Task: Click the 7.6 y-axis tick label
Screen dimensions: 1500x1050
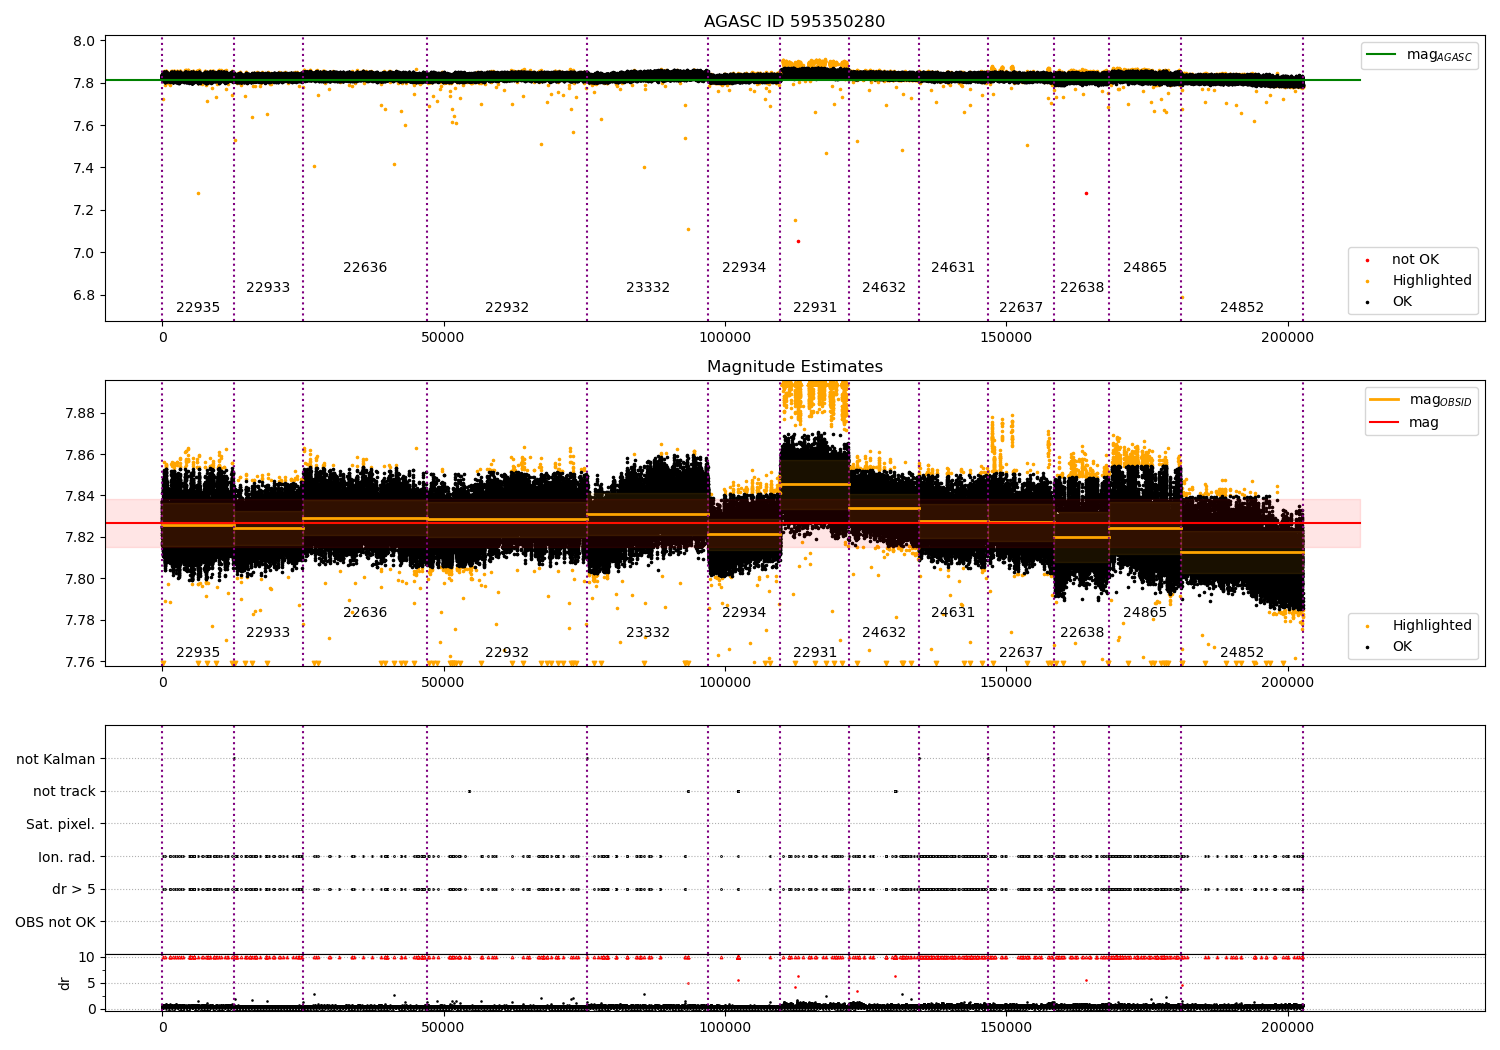Action: 84,126
